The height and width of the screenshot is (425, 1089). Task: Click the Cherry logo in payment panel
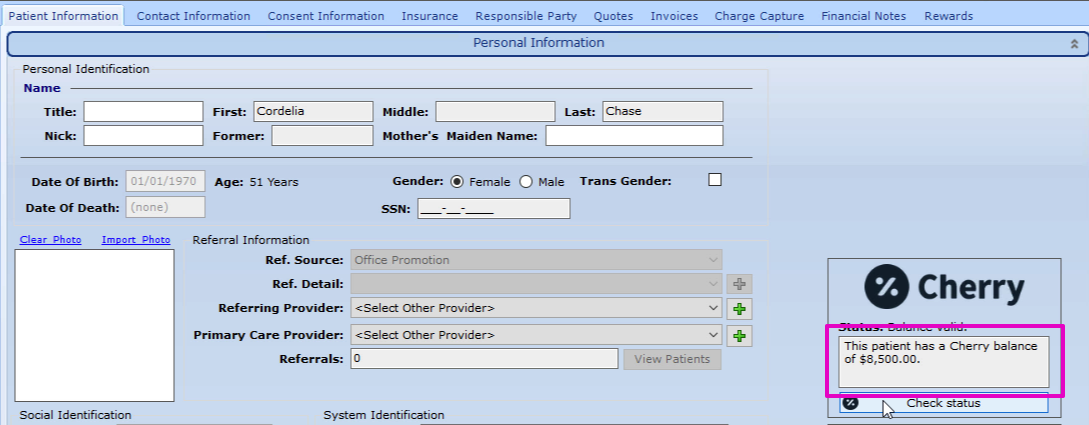point(944,288)
